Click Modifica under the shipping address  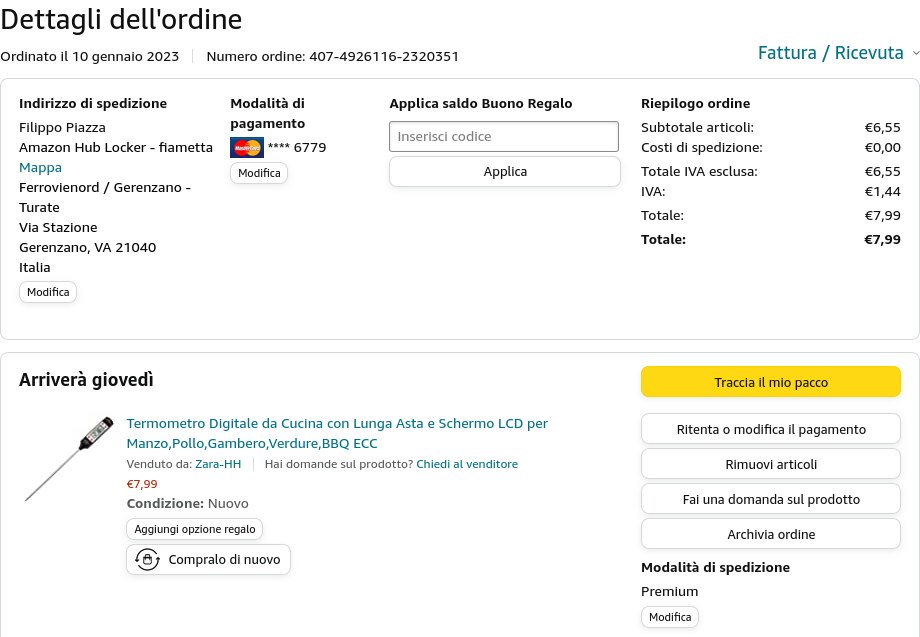48,292
